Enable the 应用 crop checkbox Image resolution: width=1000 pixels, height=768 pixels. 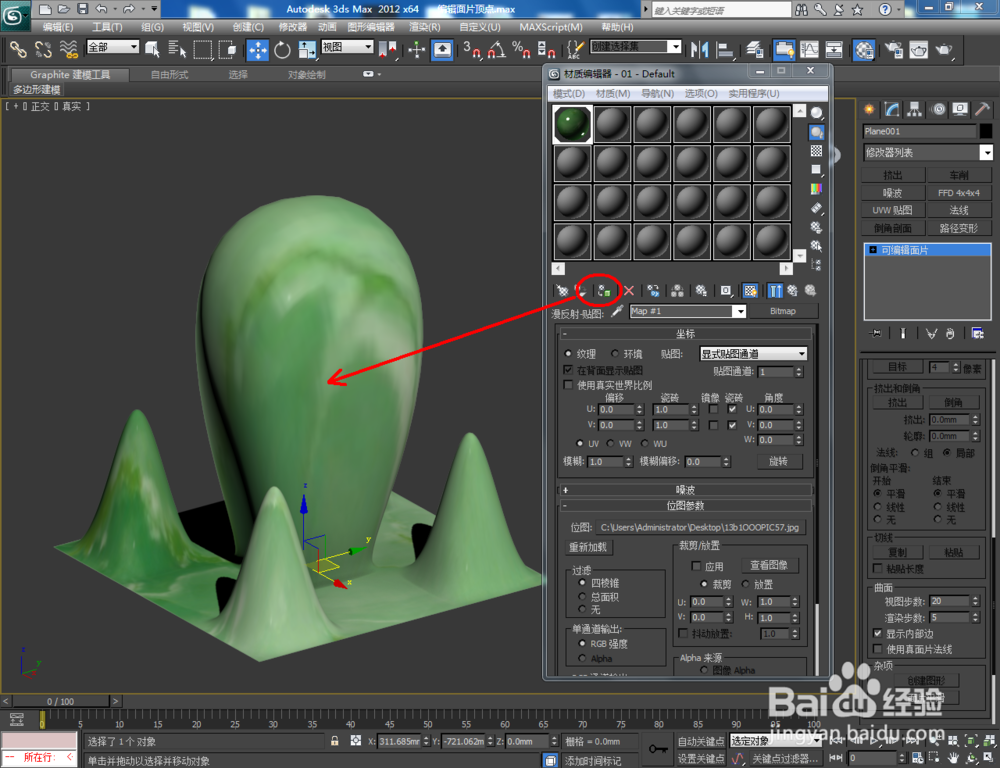point(696,566)
